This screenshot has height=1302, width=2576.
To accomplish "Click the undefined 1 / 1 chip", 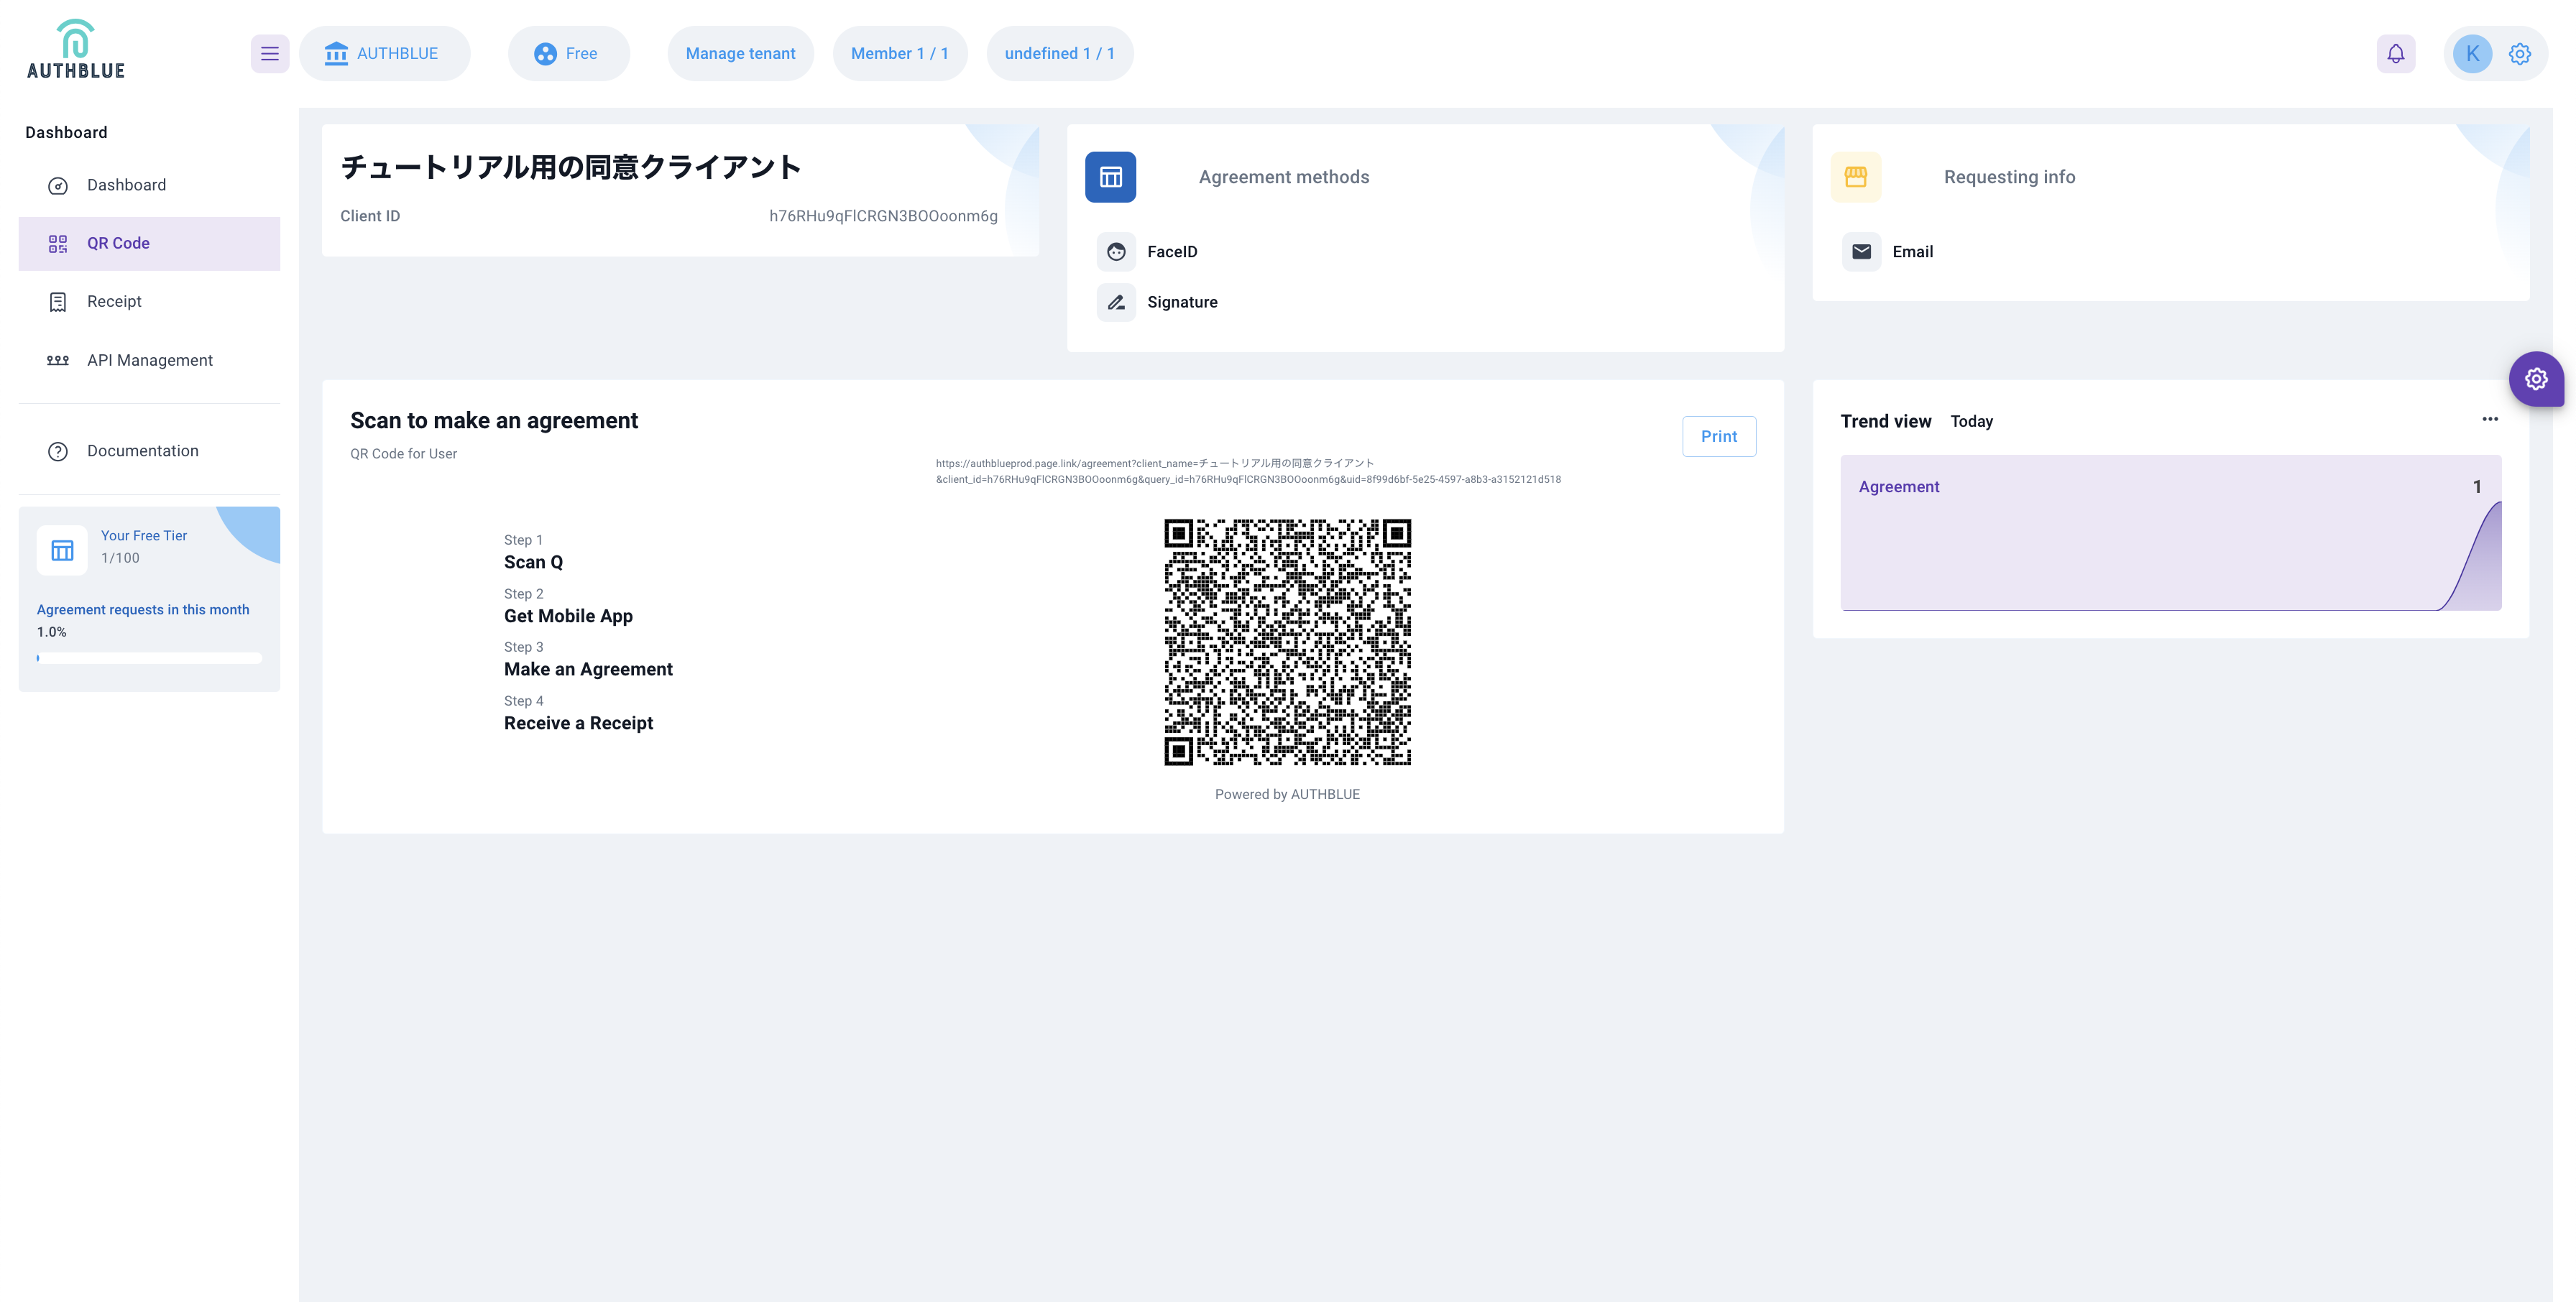I will pos(1060,54).
